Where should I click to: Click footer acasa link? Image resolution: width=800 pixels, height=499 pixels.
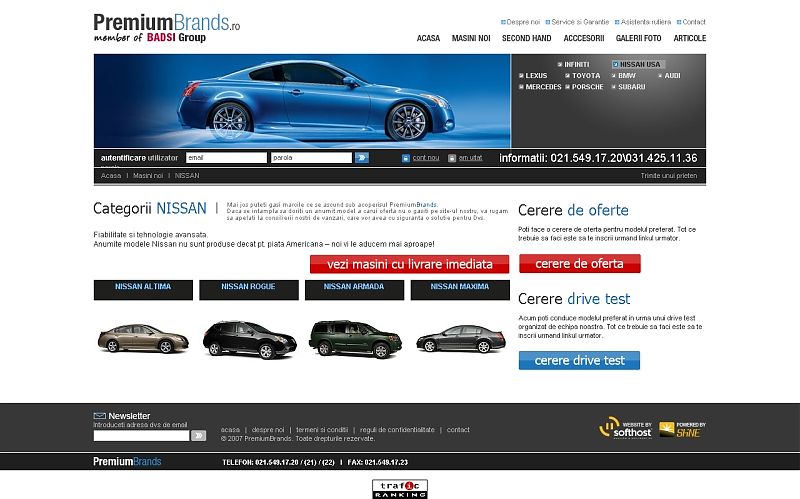pyautogui.click(x=230, y=430)
